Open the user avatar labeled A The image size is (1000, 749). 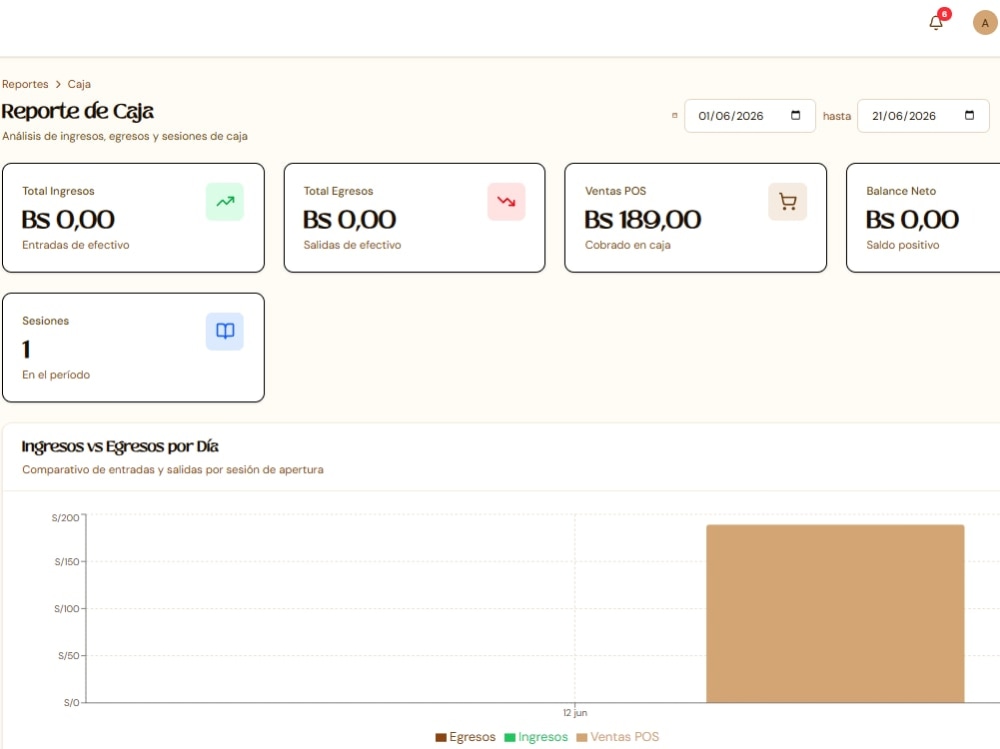(985, 23)
